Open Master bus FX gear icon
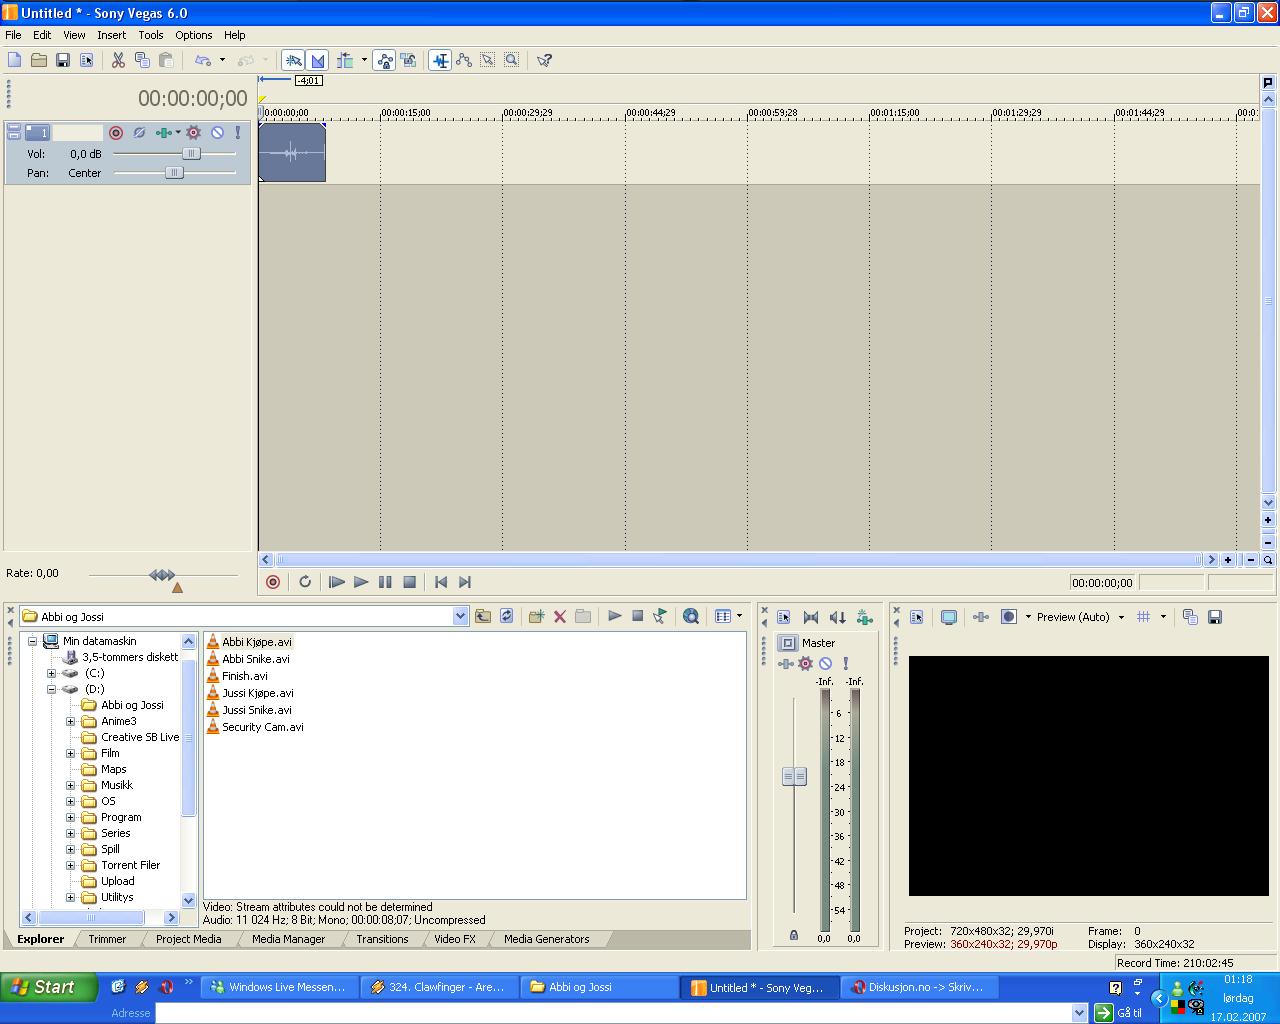 [x=806, y=663]
